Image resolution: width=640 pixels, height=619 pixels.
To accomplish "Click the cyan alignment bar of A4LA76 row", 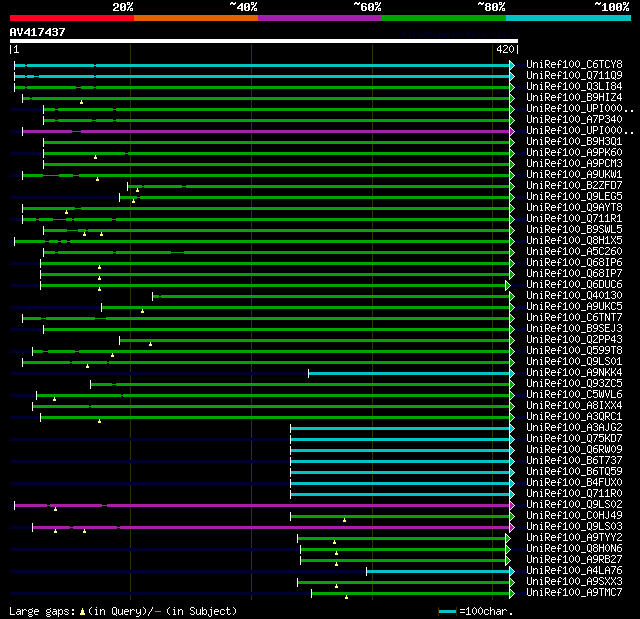I will (x=438, y=572).
